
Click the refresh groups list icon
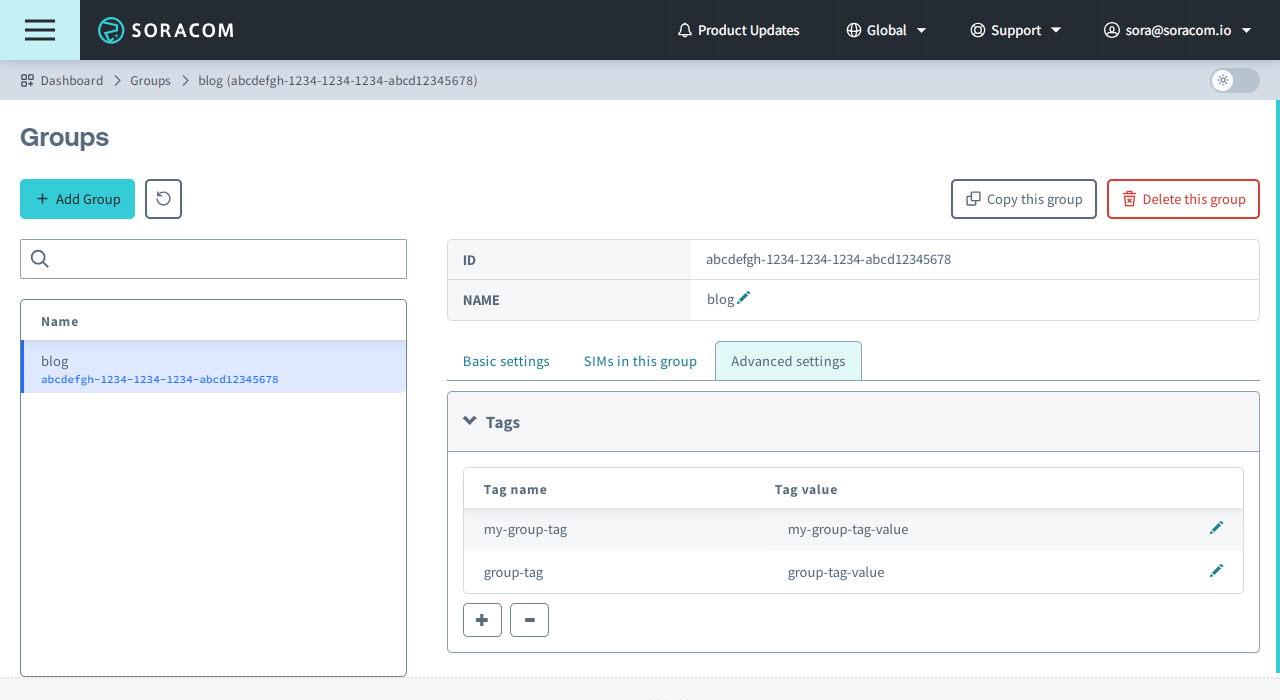163,199
